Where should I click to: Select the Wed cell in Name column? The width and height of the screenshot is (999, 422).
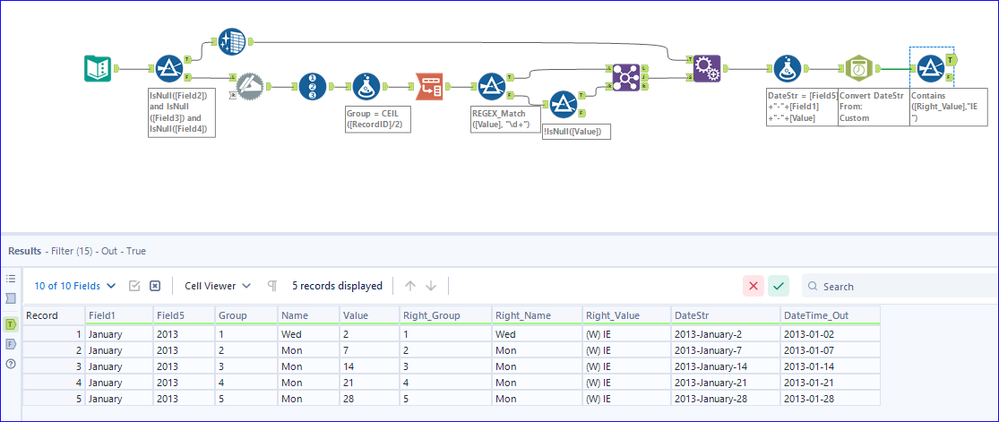(308, 333)
